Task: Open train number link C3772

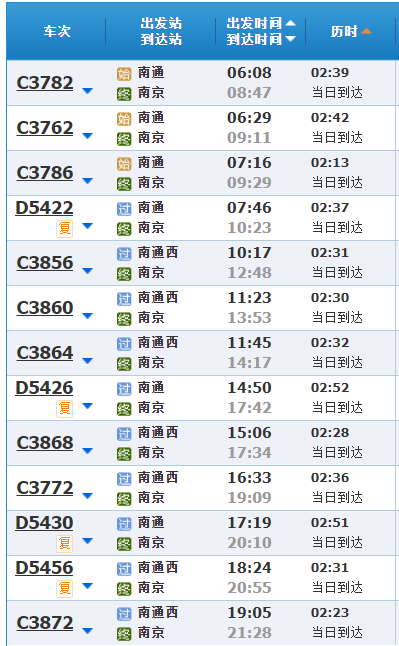Action: click(x=45, y=488)
